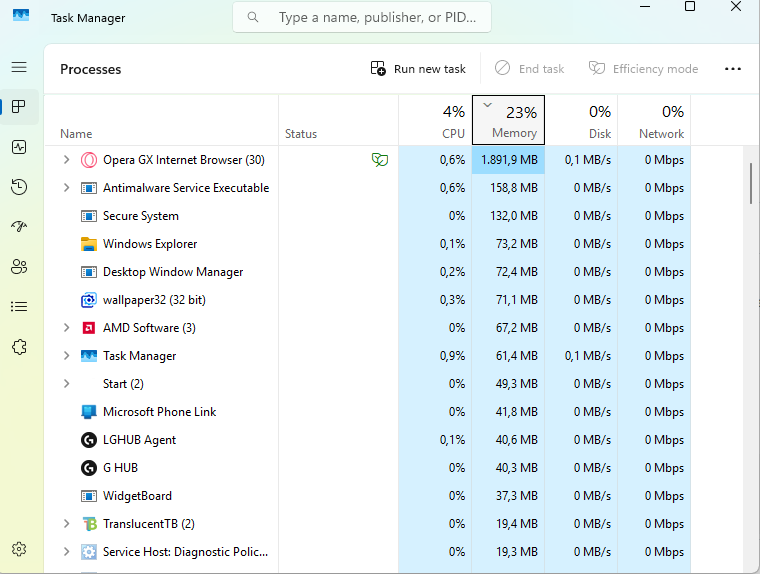Maximize the Task Manager window

tap(690, 6)
